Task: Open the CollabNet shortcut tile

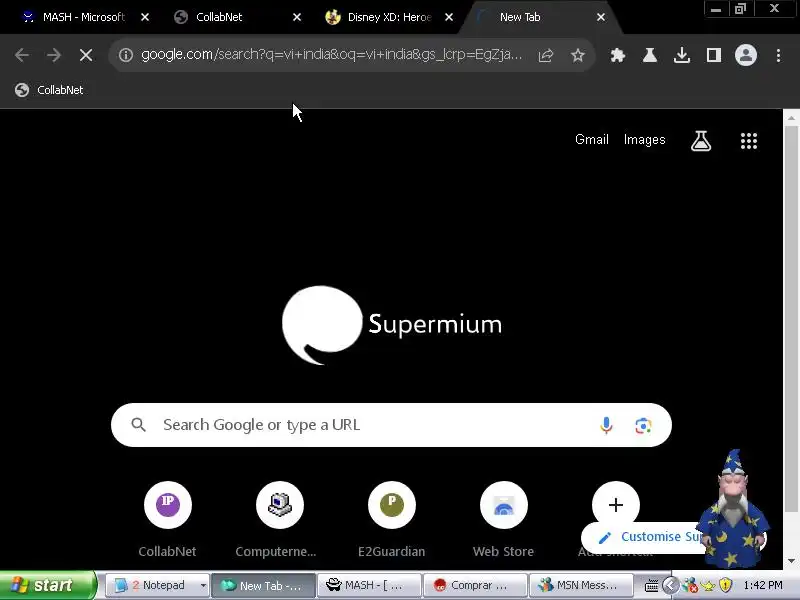Action: tap(167, 519)
